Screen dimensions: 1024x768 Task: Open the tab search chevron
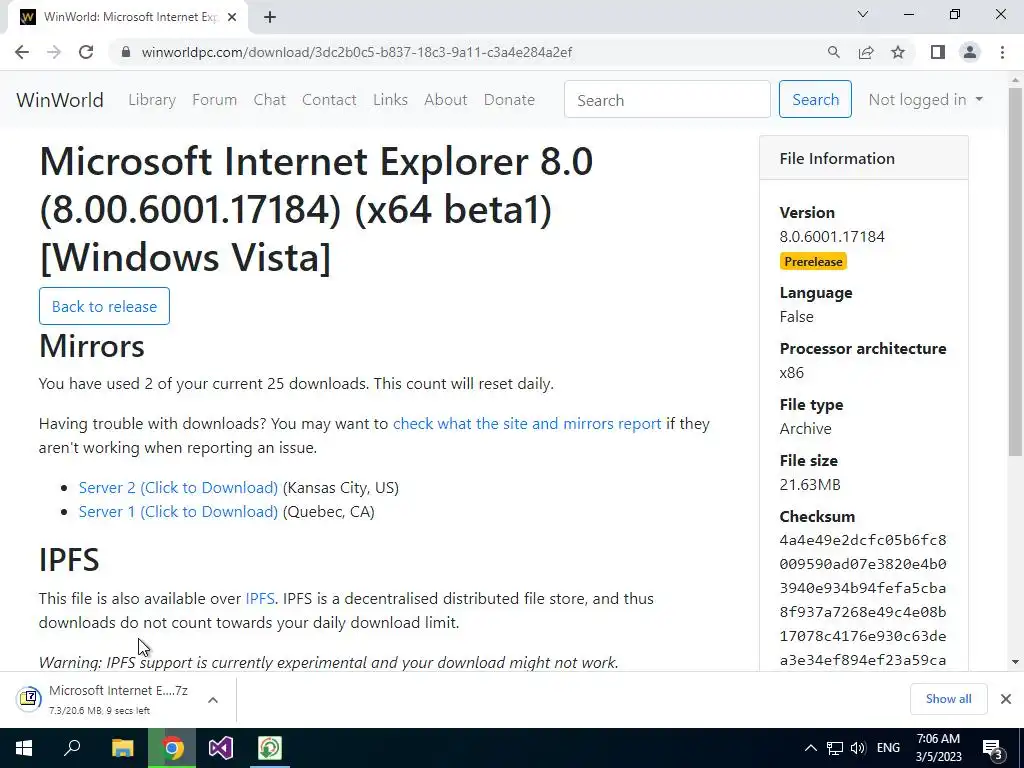[863, 14]
